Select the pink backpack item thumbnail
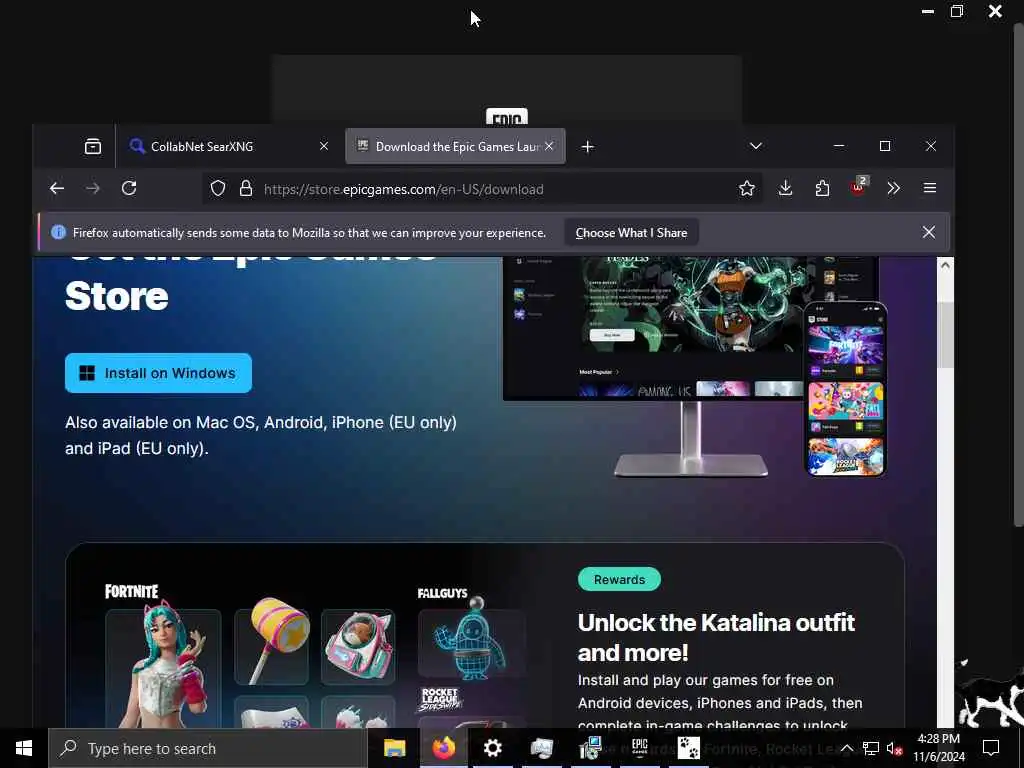 click(x=358, y=647)
